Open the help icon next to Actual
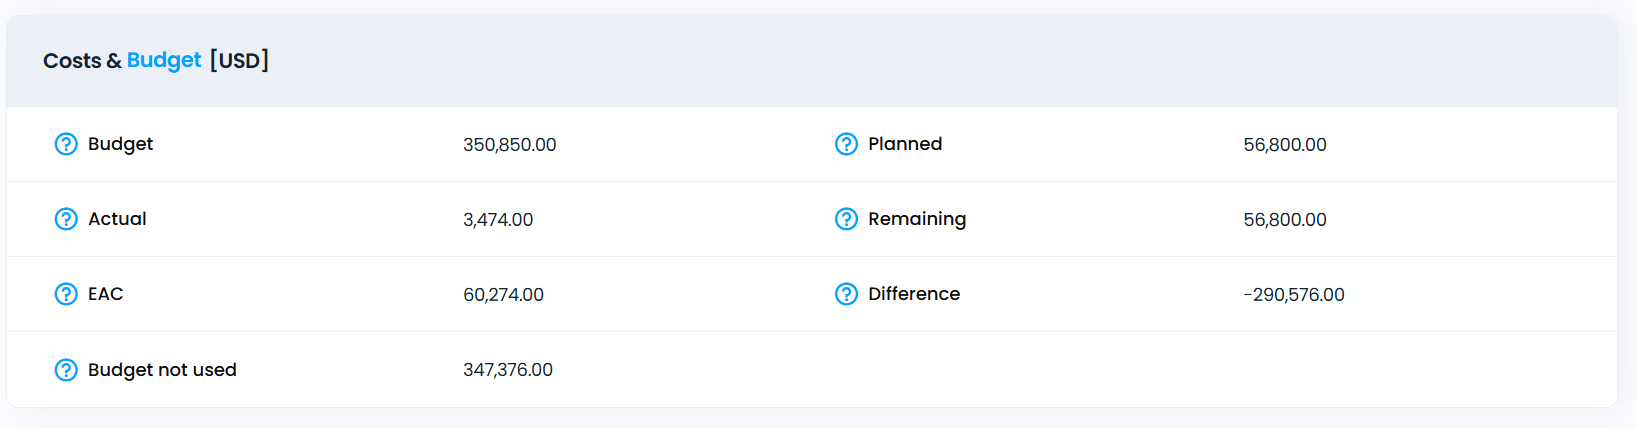Screen dimensions: 1637x428 pos(66,219)
